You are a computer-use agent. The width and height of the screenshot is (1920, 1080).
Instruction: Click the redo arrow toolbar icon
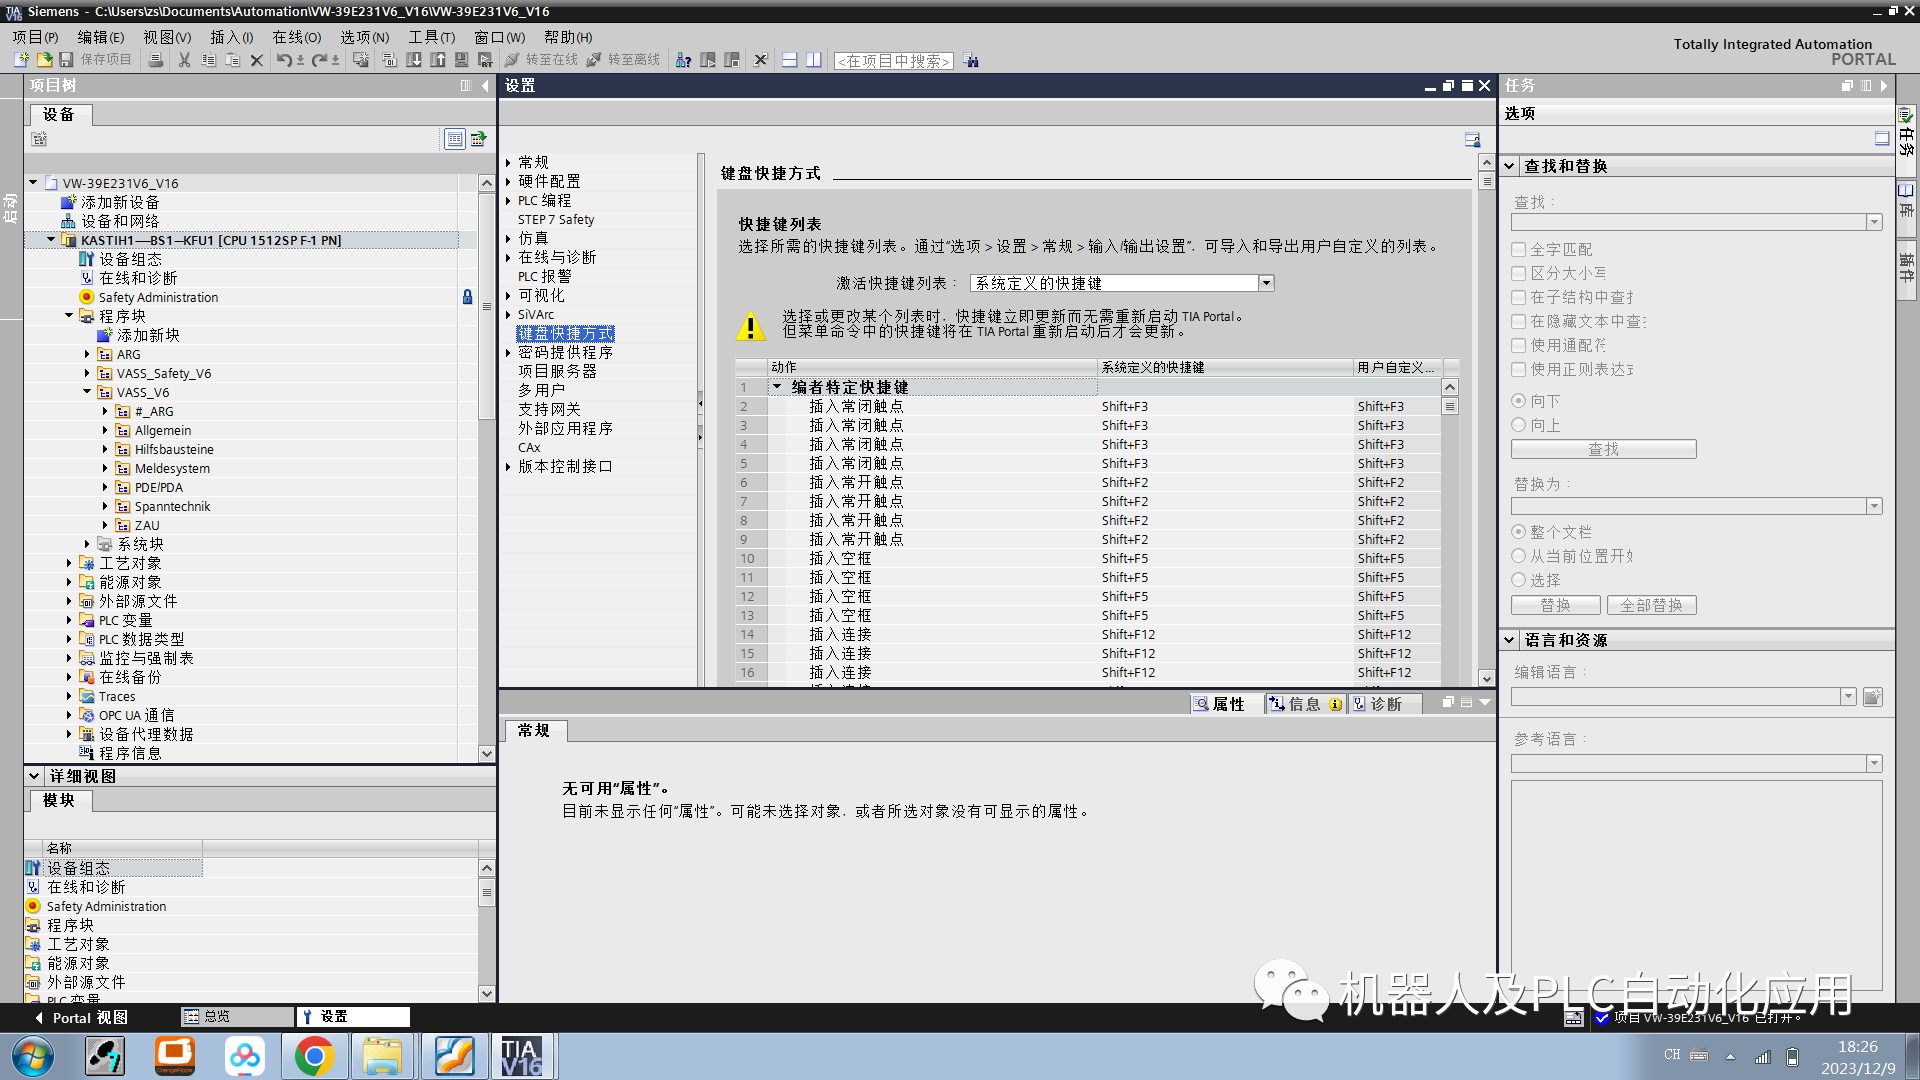(318, 60)
